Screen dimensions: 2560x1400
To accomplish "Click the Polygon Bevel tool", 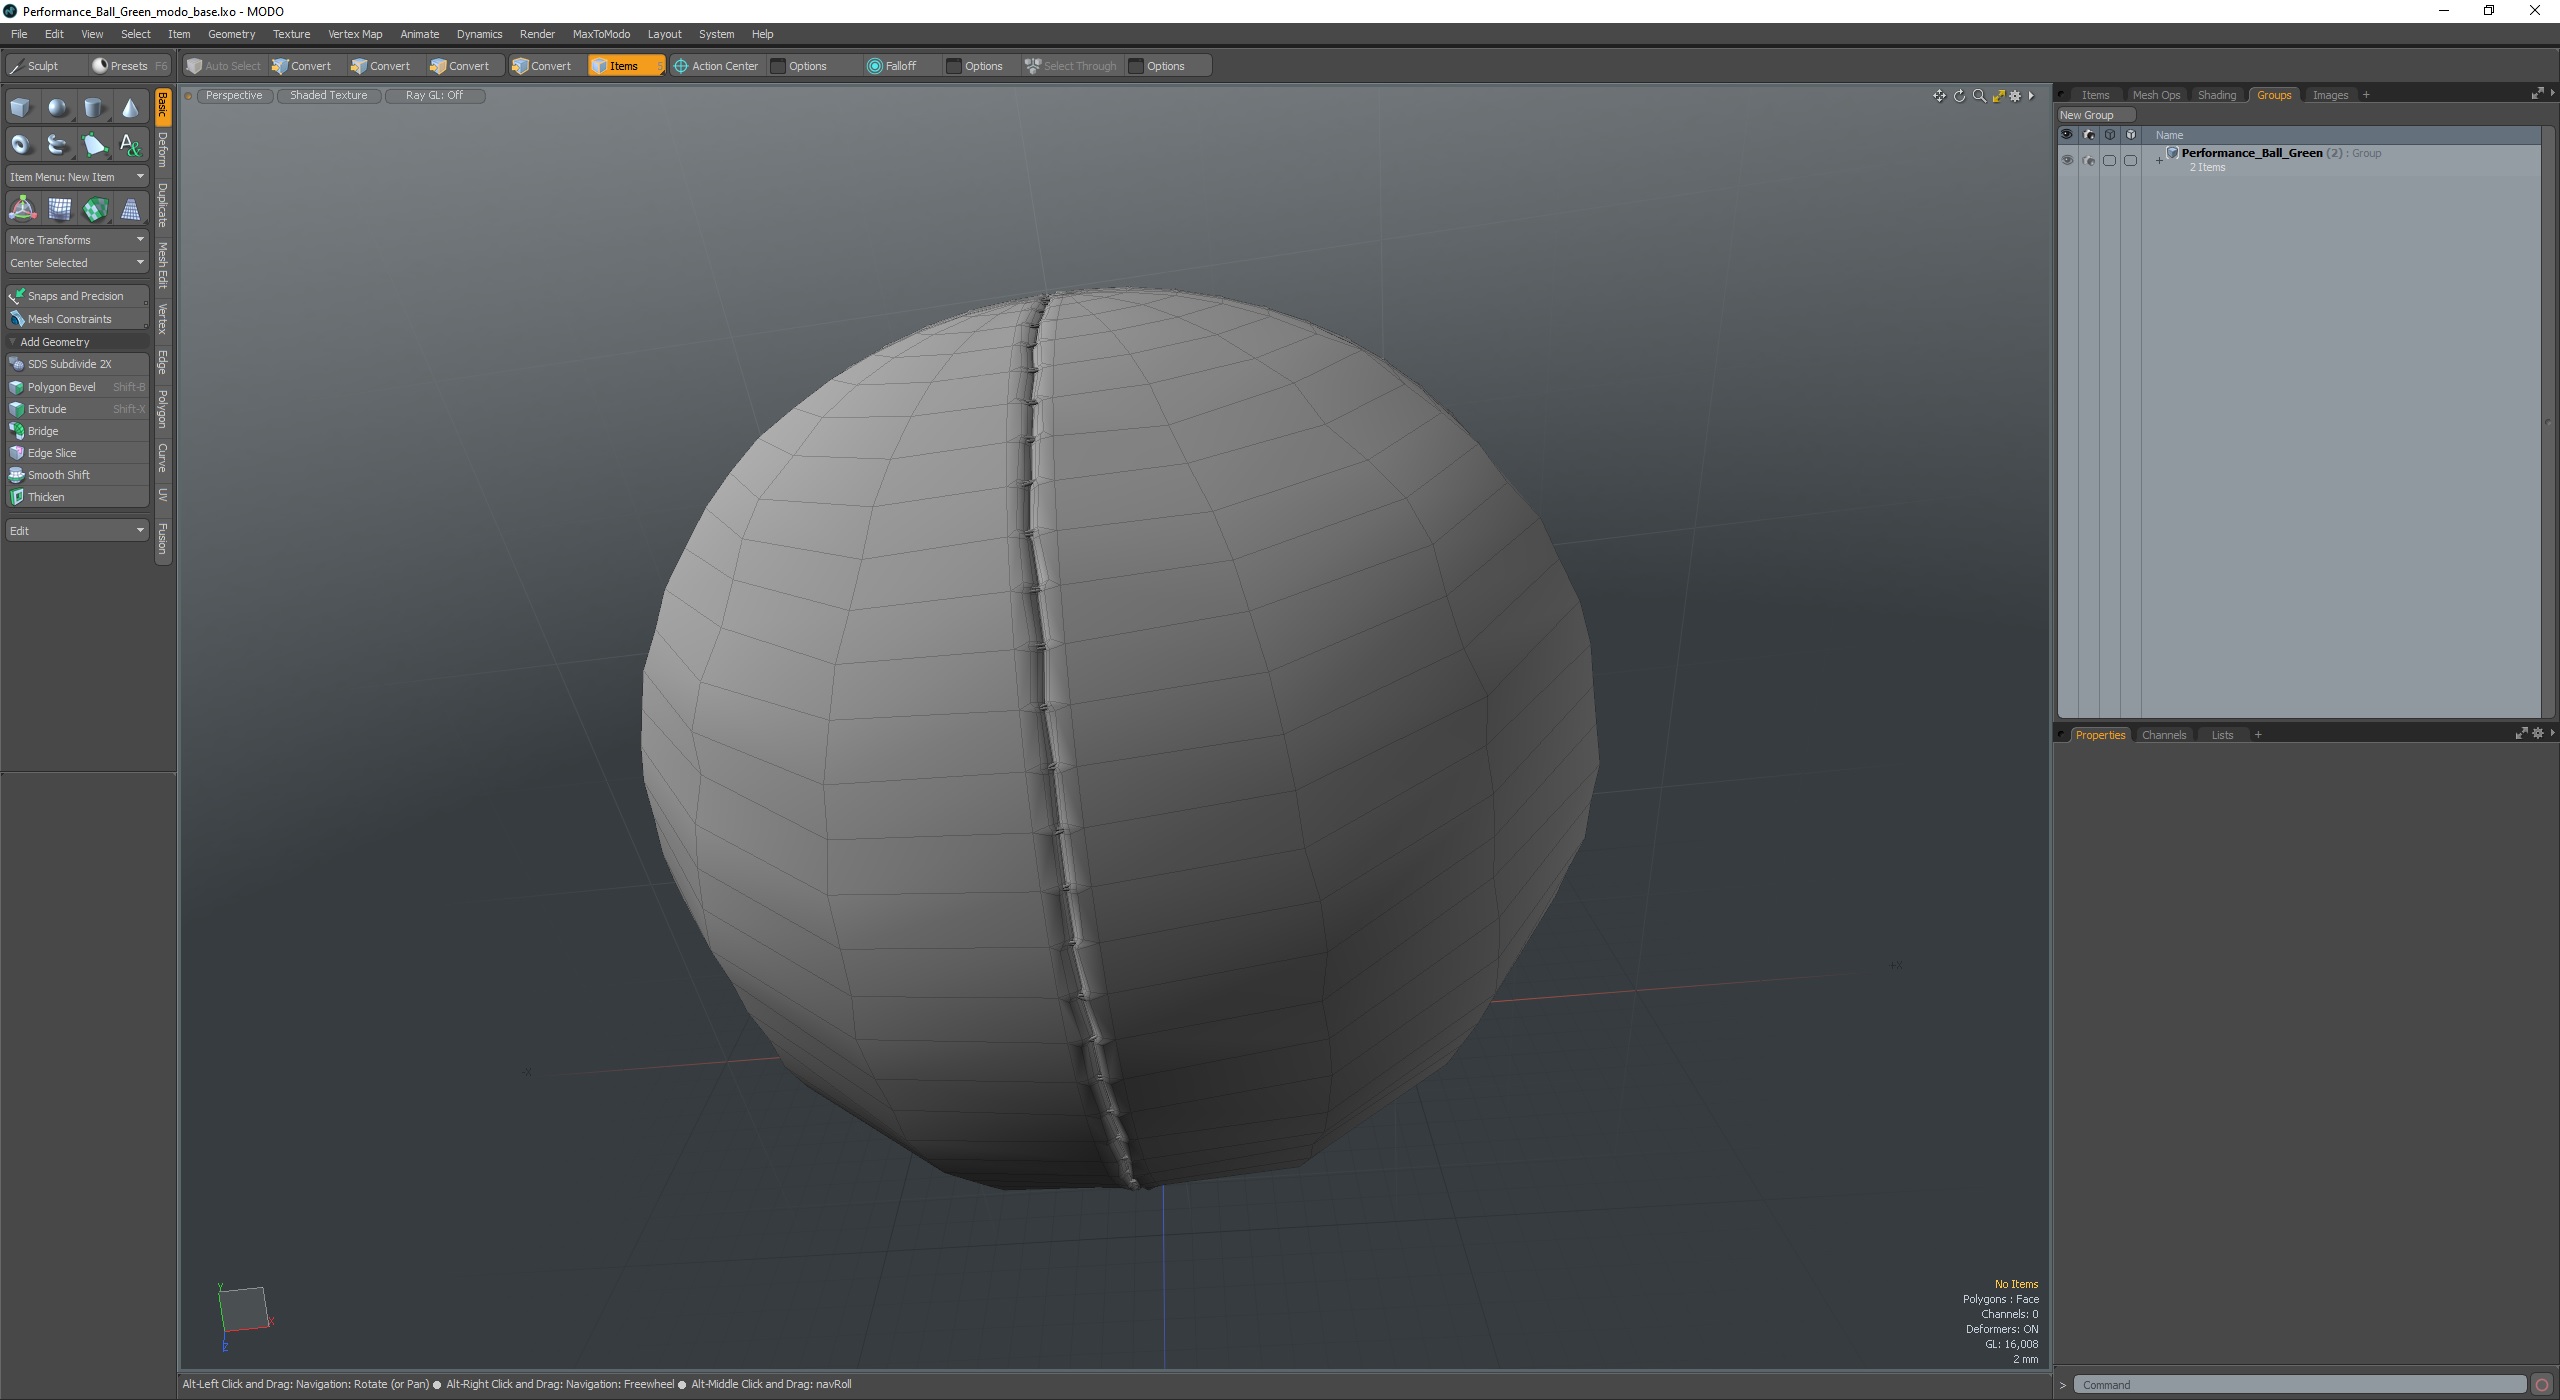I will pos(77,387).
